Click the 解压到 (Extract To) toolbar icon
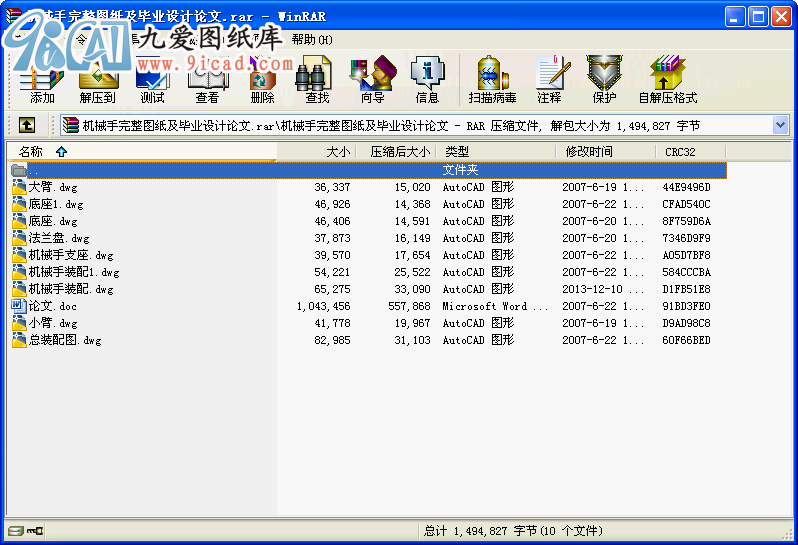The image size is (798, 545). (98, 80)
